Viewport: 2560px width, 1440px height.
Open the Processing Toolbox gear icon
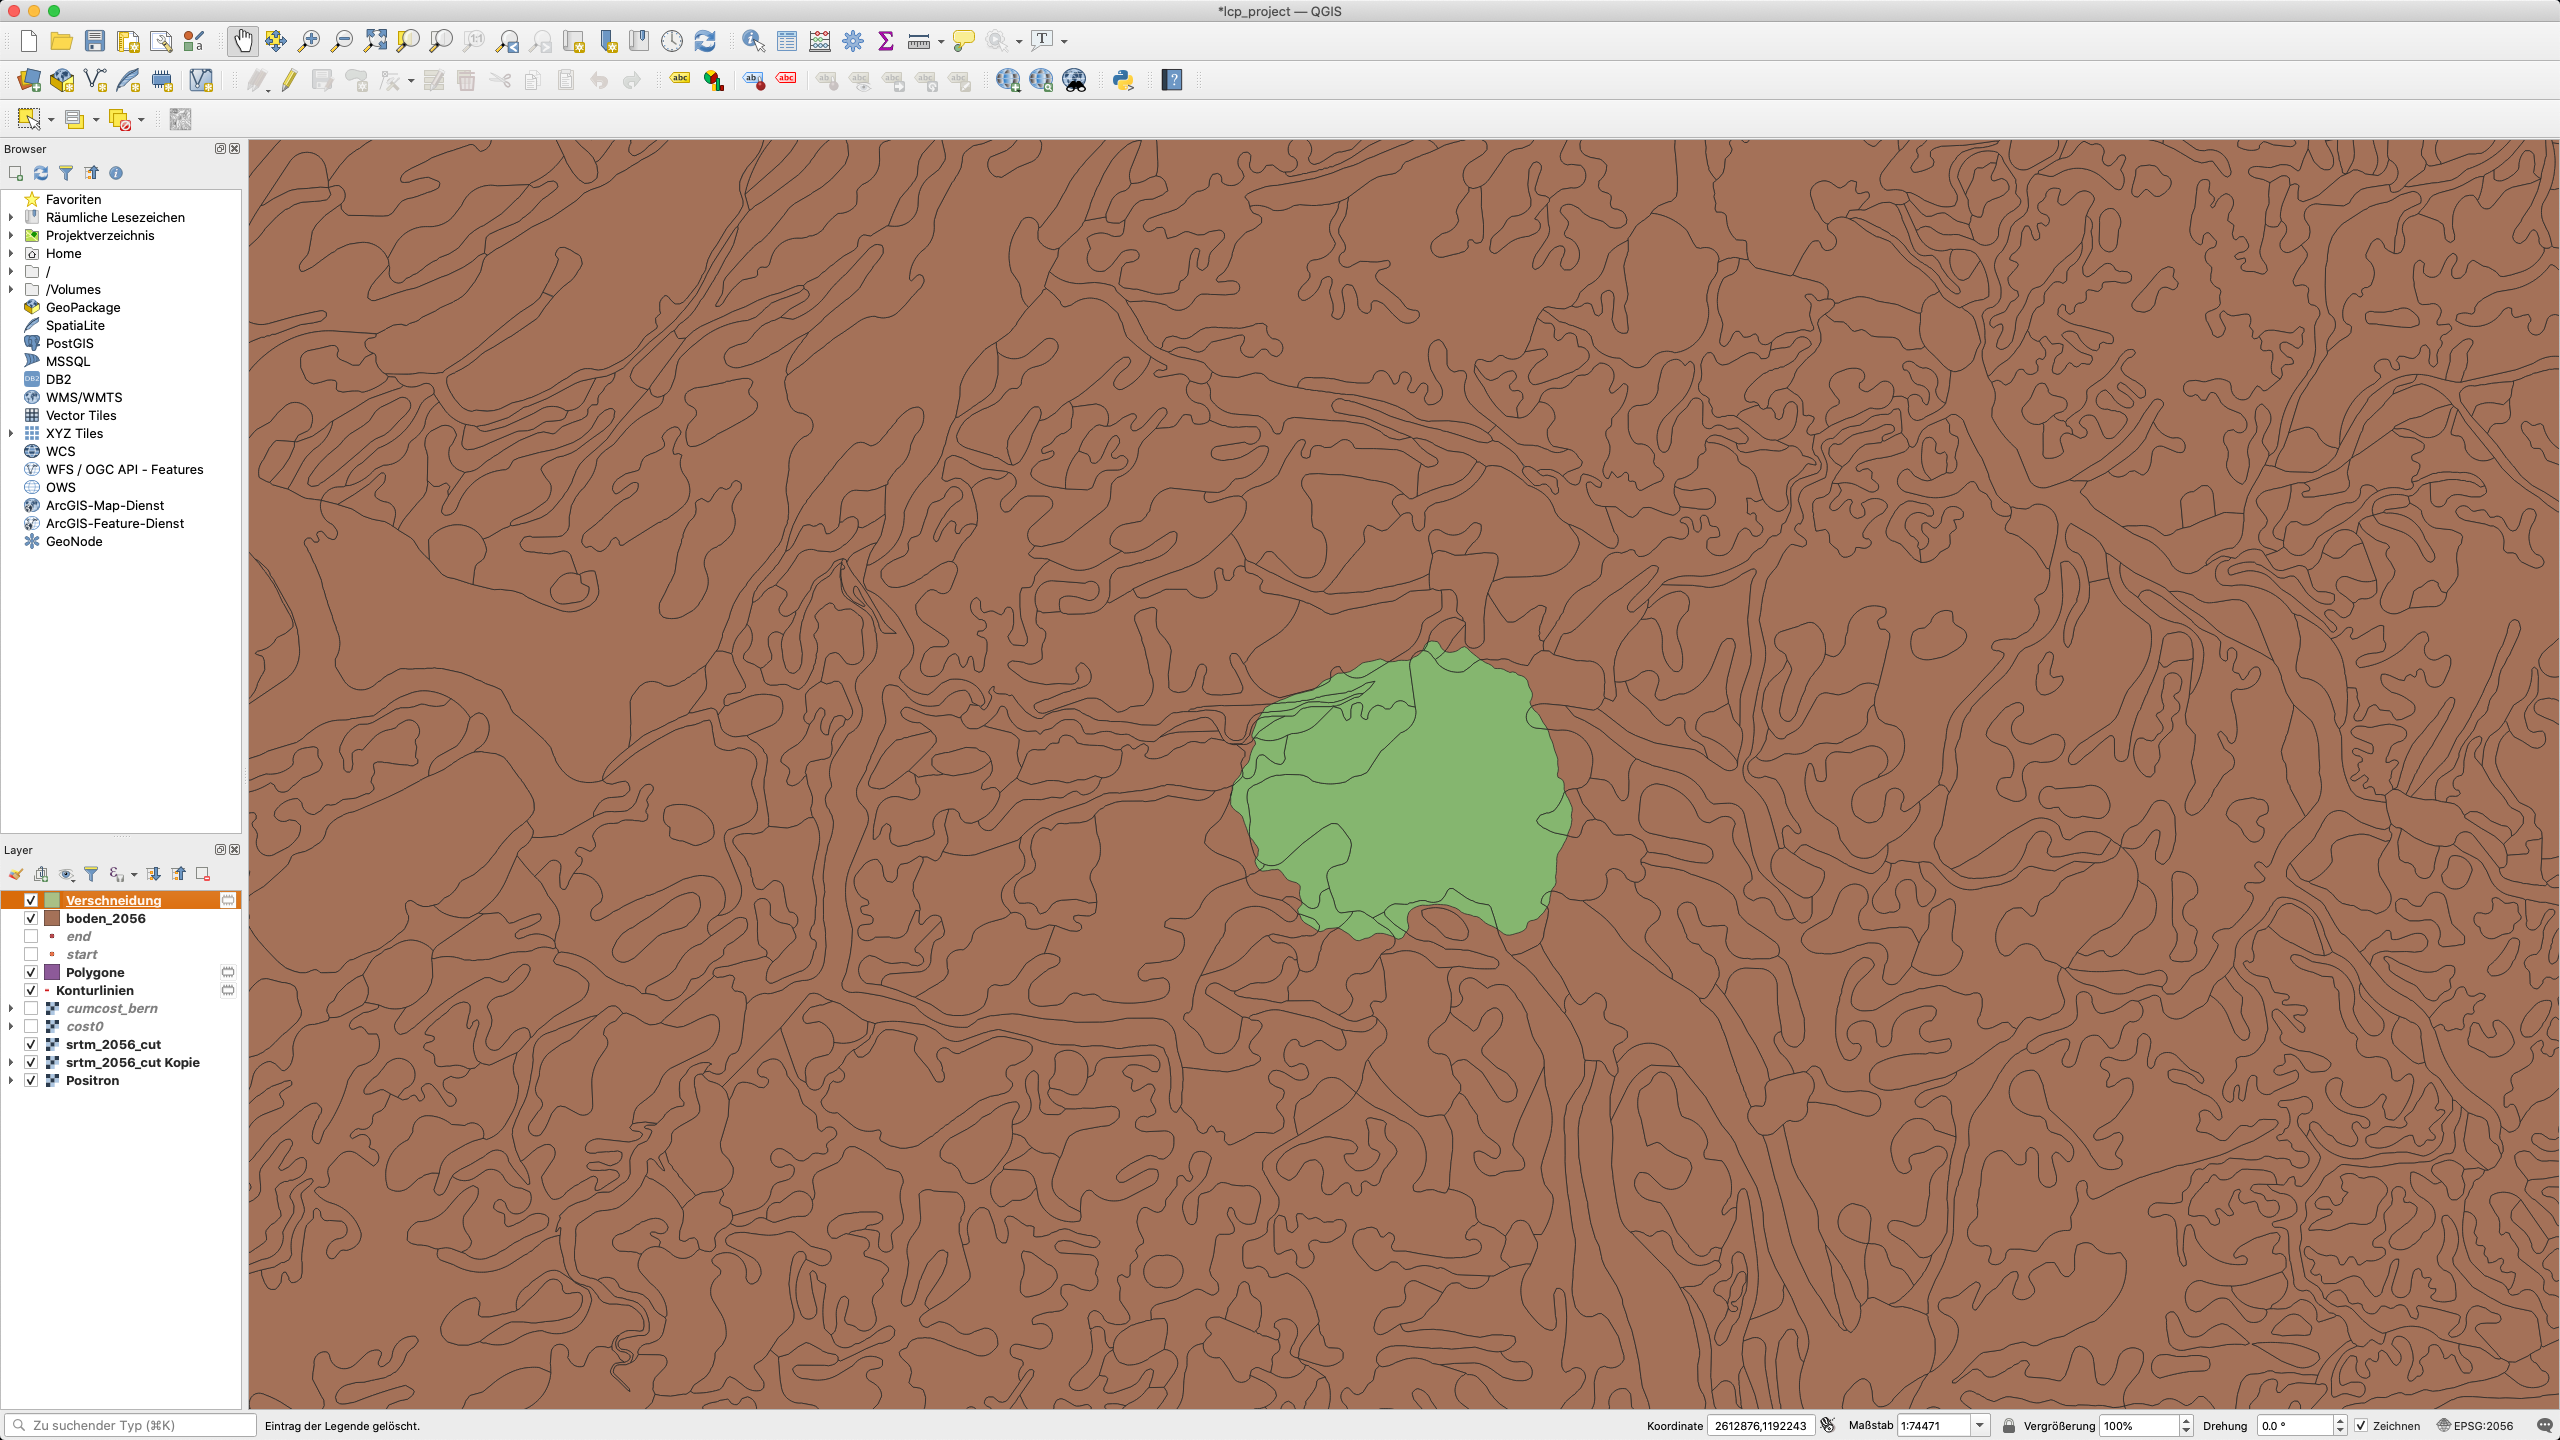(853, 41)
